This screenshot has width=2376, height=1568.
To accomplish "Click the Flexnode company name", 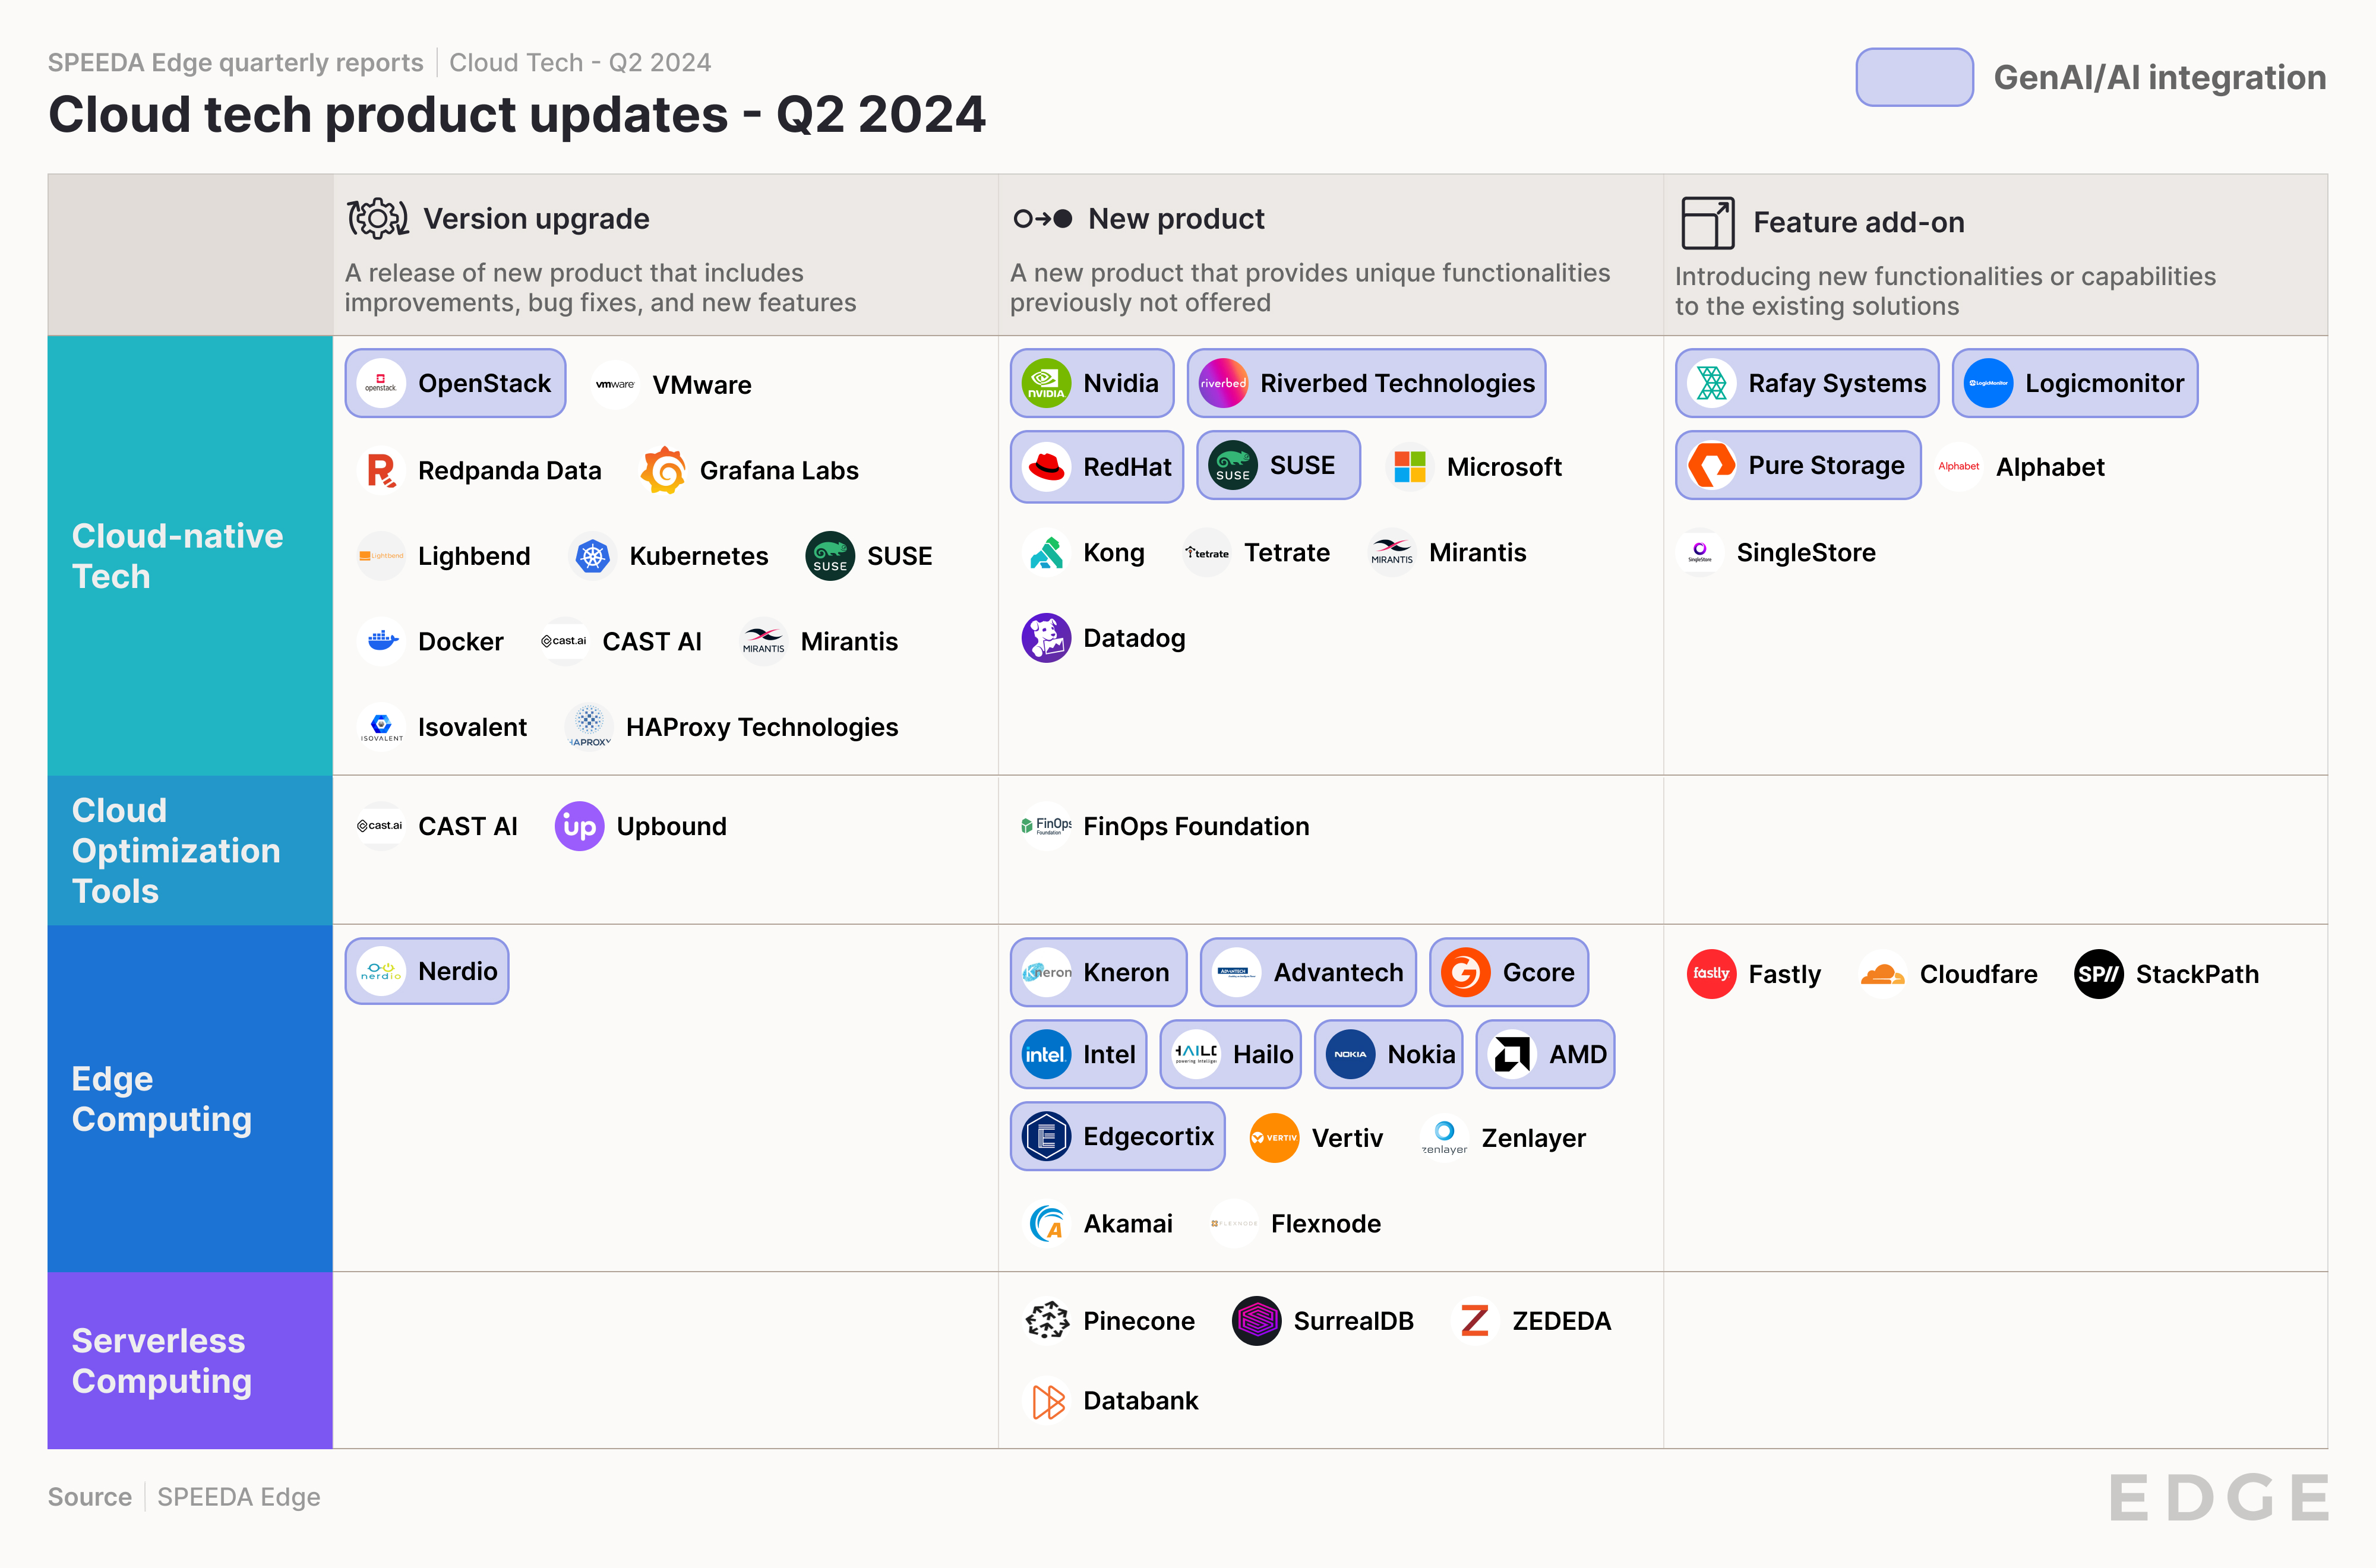I will (1325, 1223).
